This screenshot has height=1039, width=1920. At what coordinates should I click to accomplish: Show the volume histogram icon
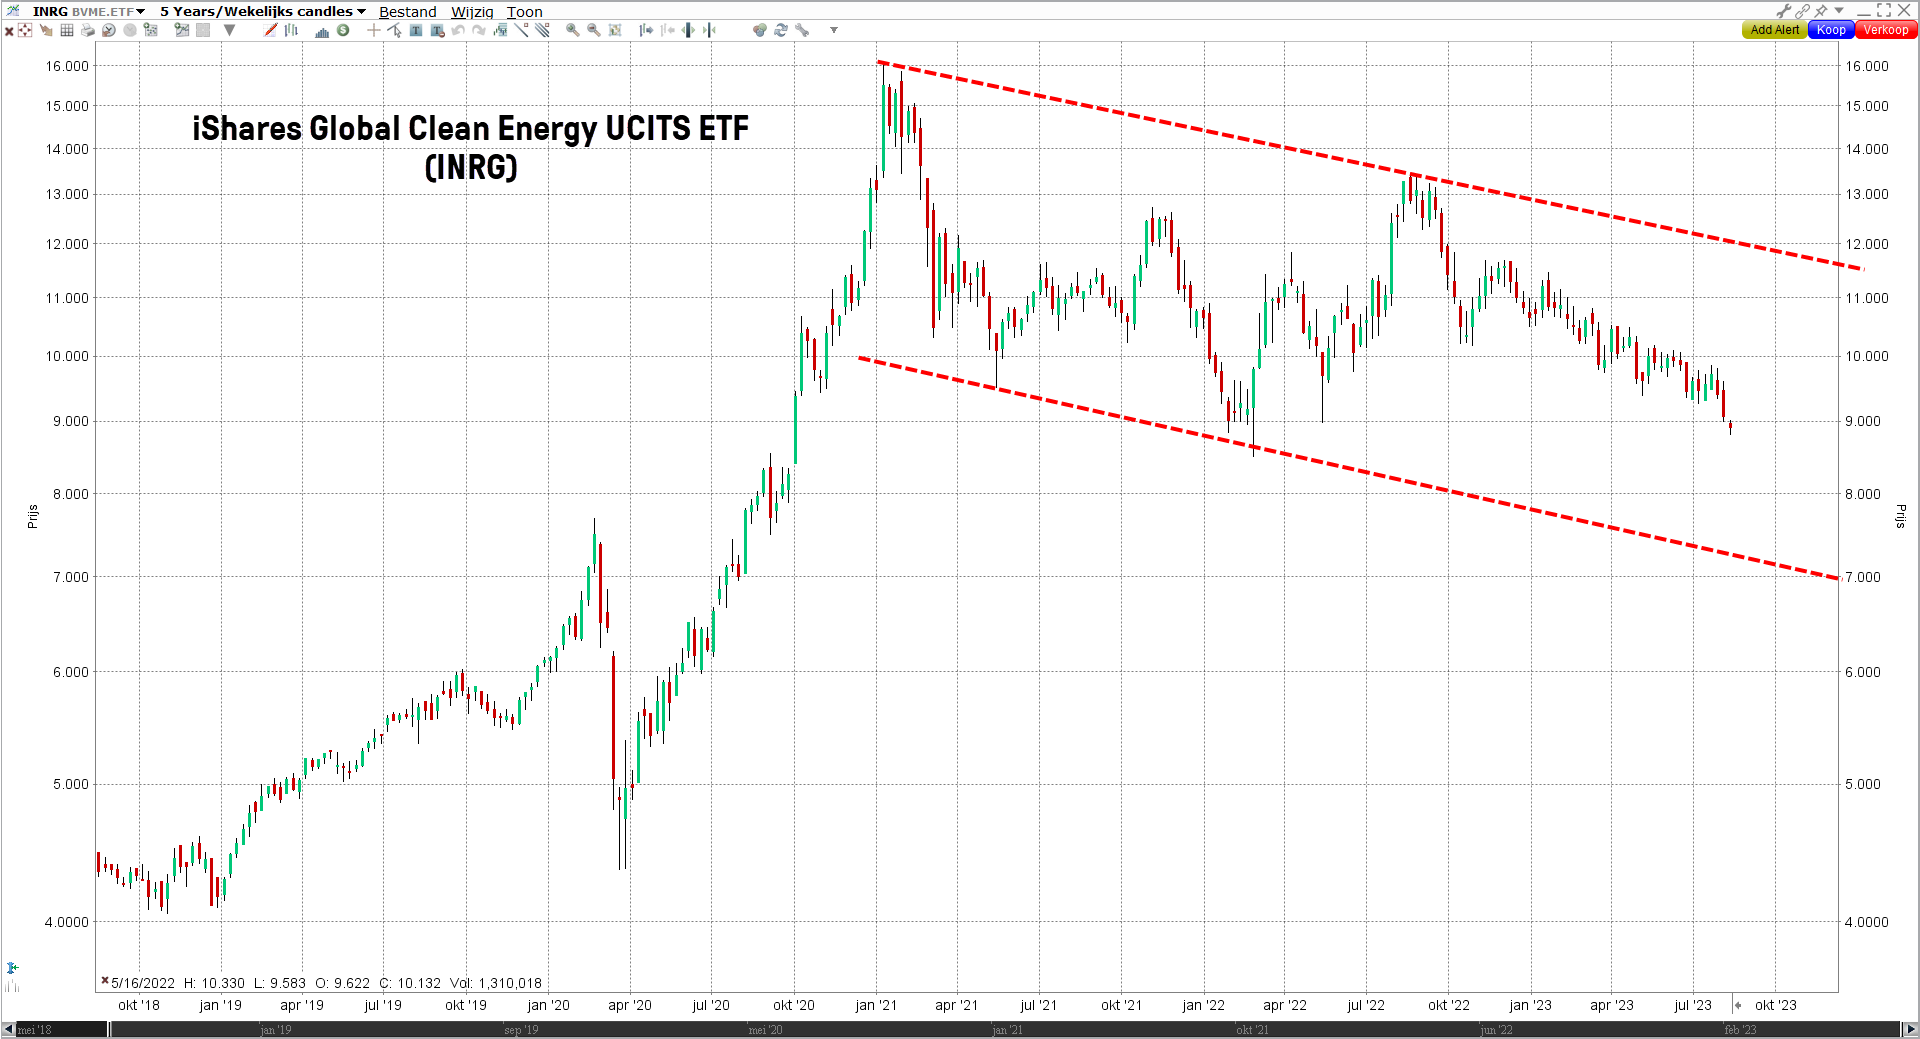click(322, 31)
